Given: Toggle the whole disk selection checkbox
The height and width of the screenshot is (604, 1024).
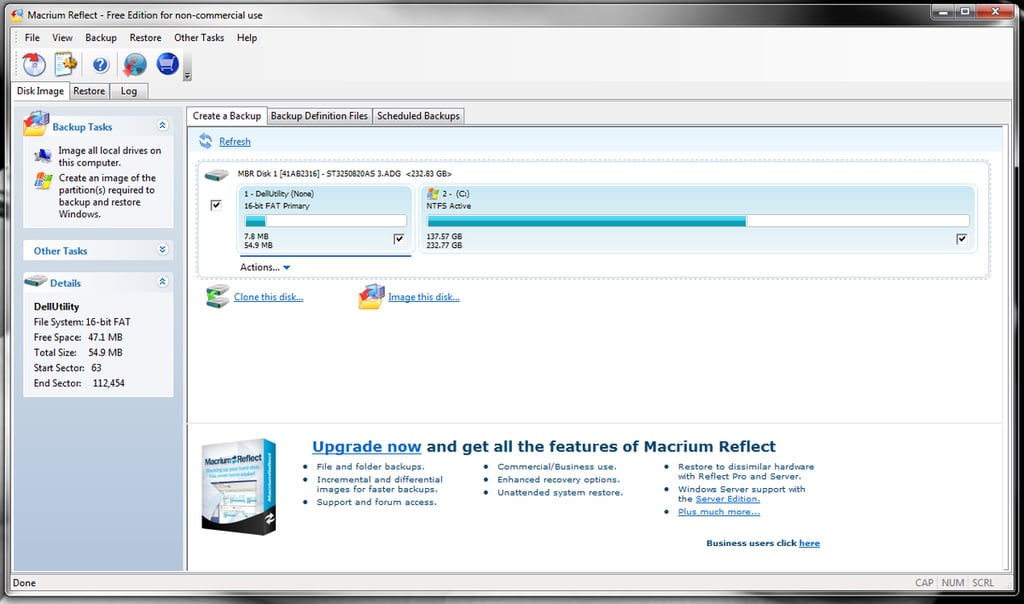Looking at the screenshot, I should click(216, 205).
